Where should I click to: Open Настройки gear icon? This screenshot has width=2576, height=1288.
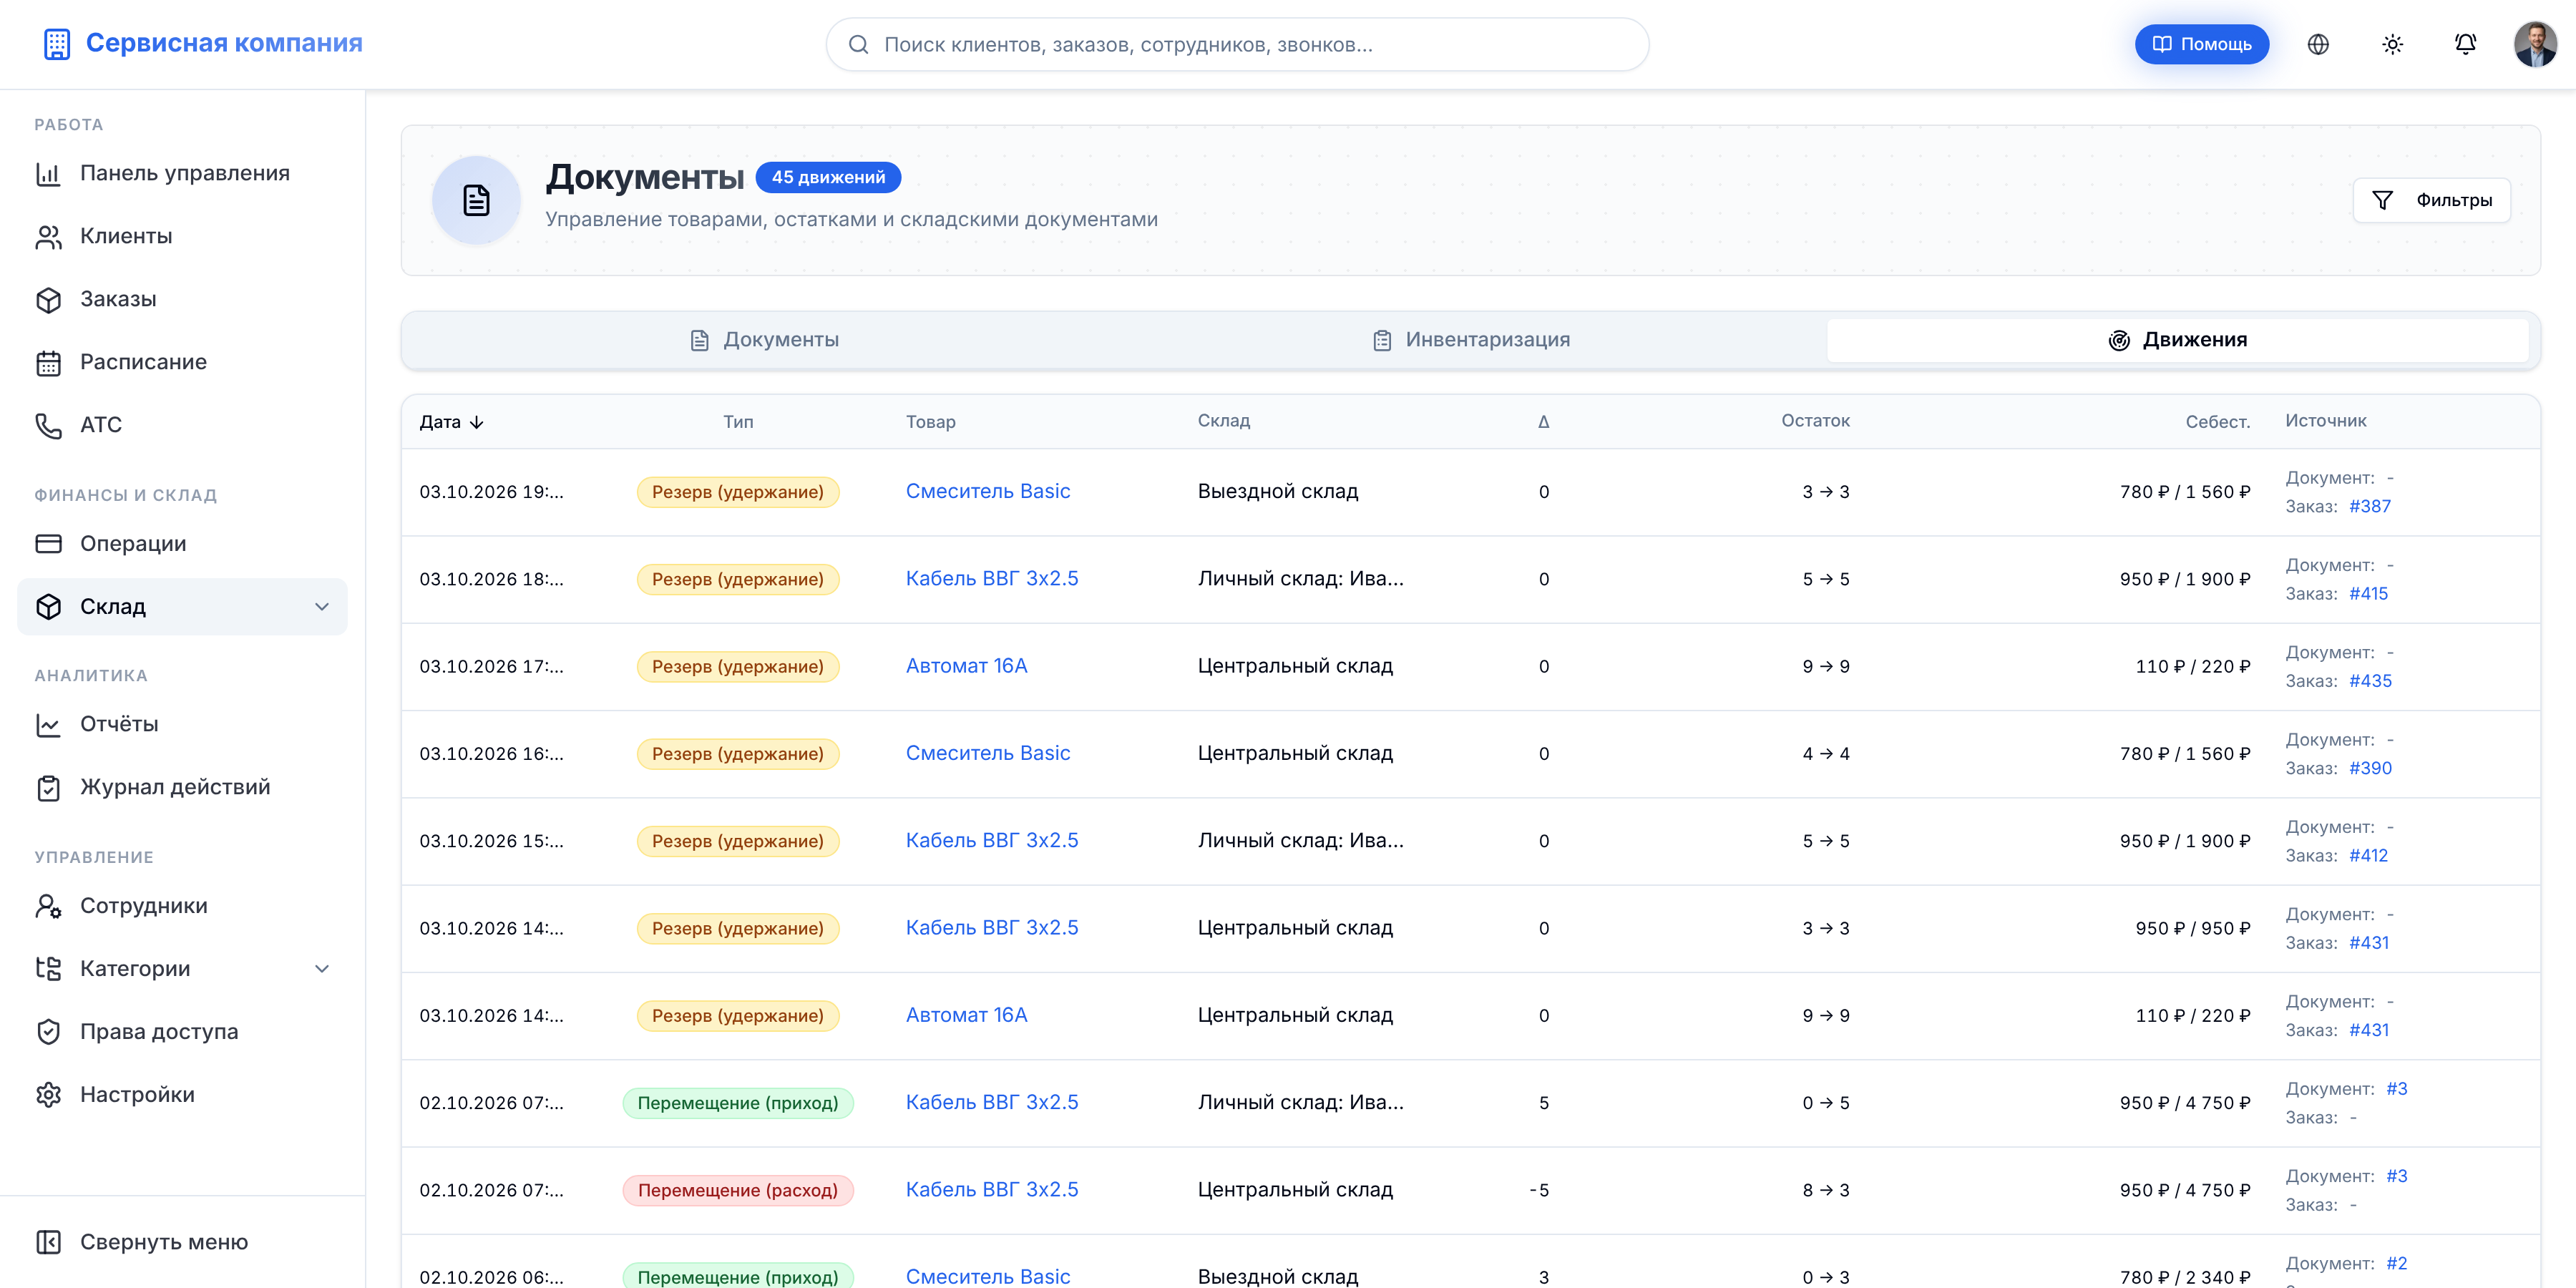[x=48, y=1095]
